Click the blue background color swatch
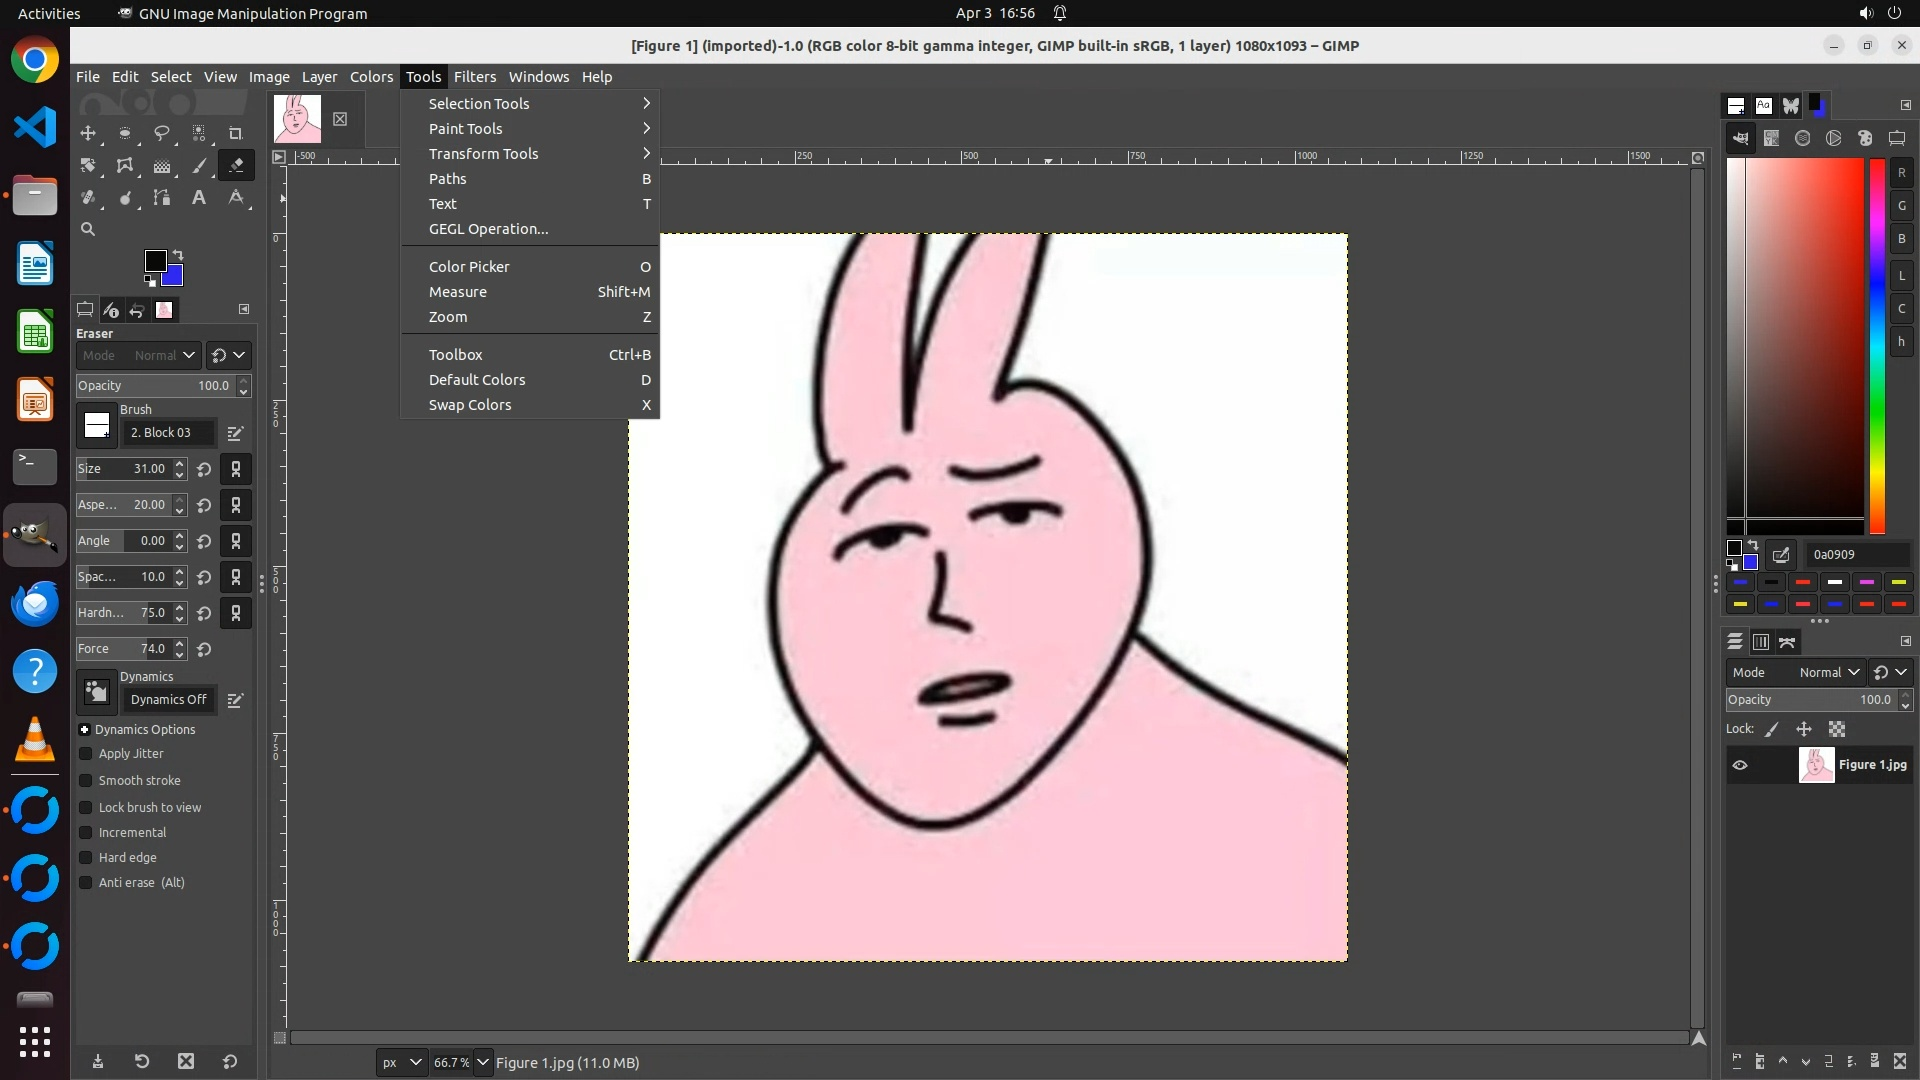Screen dimensions: 1920x1080 coord(175,277)
